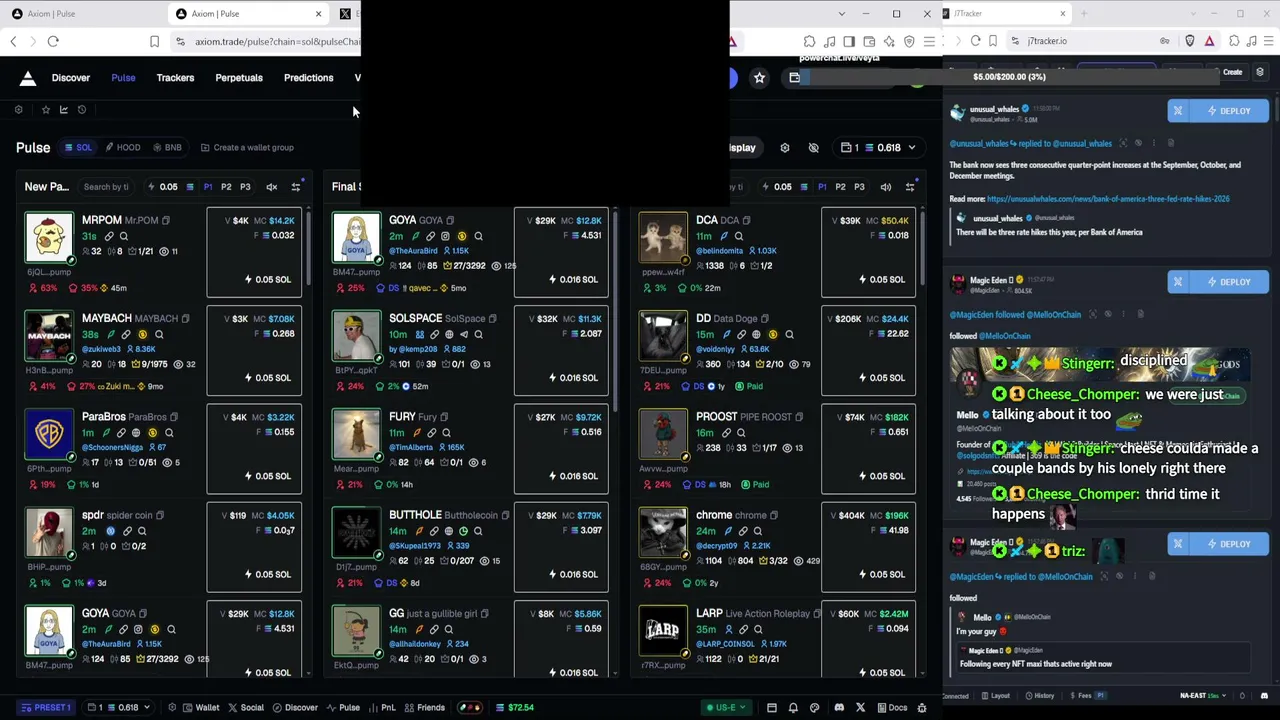This screenshot has height=720, width=1280.
Task: Select preset P3 in New Pairs column
Action: point(245,187)
